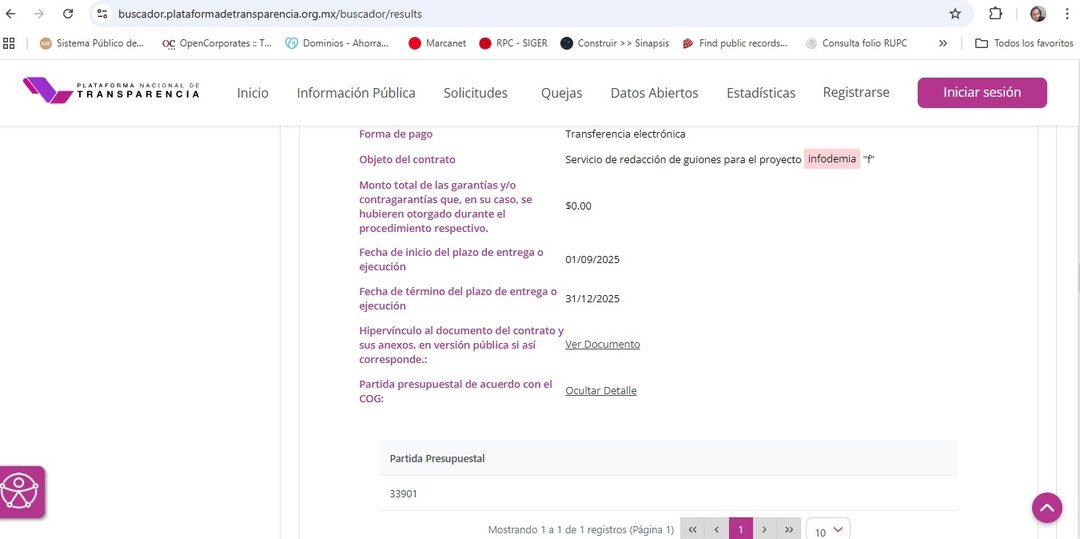Open Sistema Público de... bookmark
This screenshot has height=539, width=1080.
(92, 43)
